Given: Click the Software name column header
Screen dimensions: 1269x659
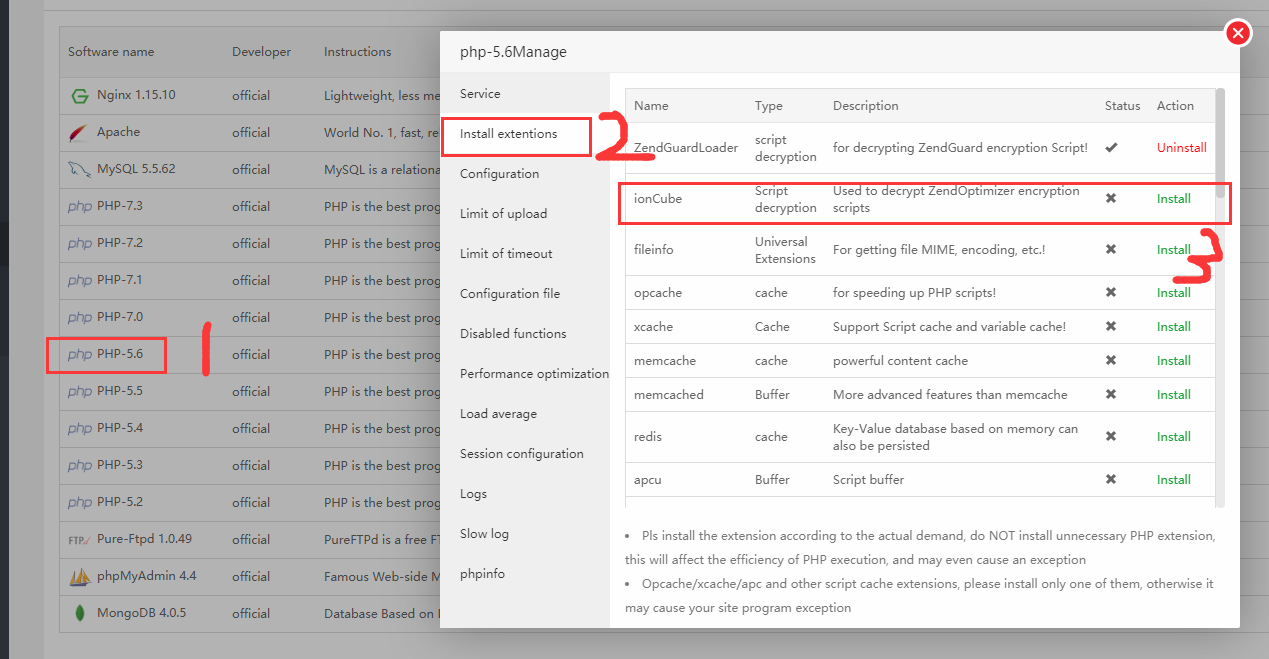Looking at the screenshot, I should 111,52.
